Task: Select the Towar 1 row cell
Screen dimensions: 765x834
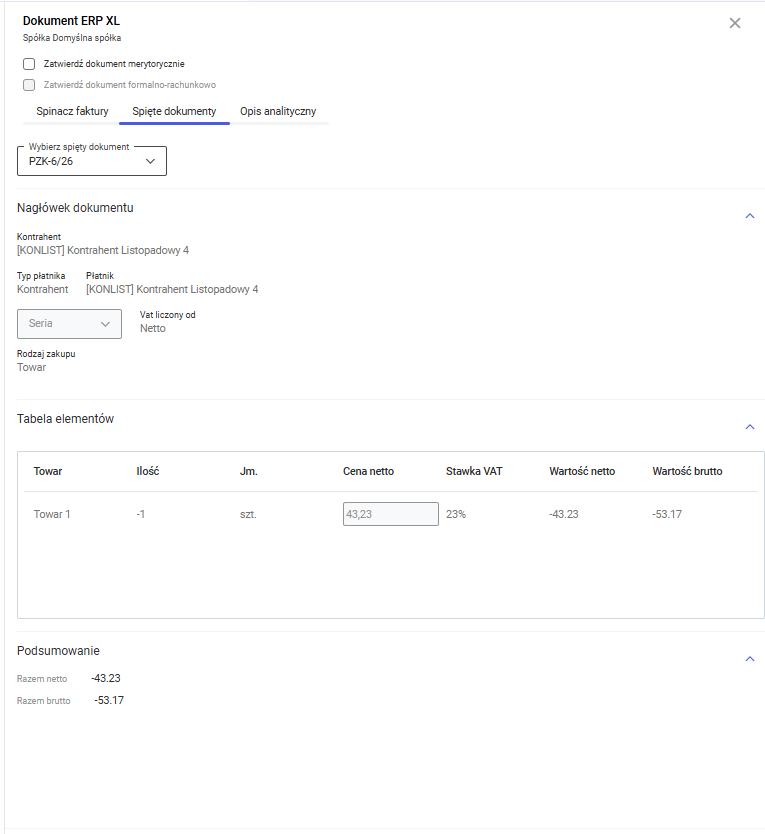Action: click(52, 514)
